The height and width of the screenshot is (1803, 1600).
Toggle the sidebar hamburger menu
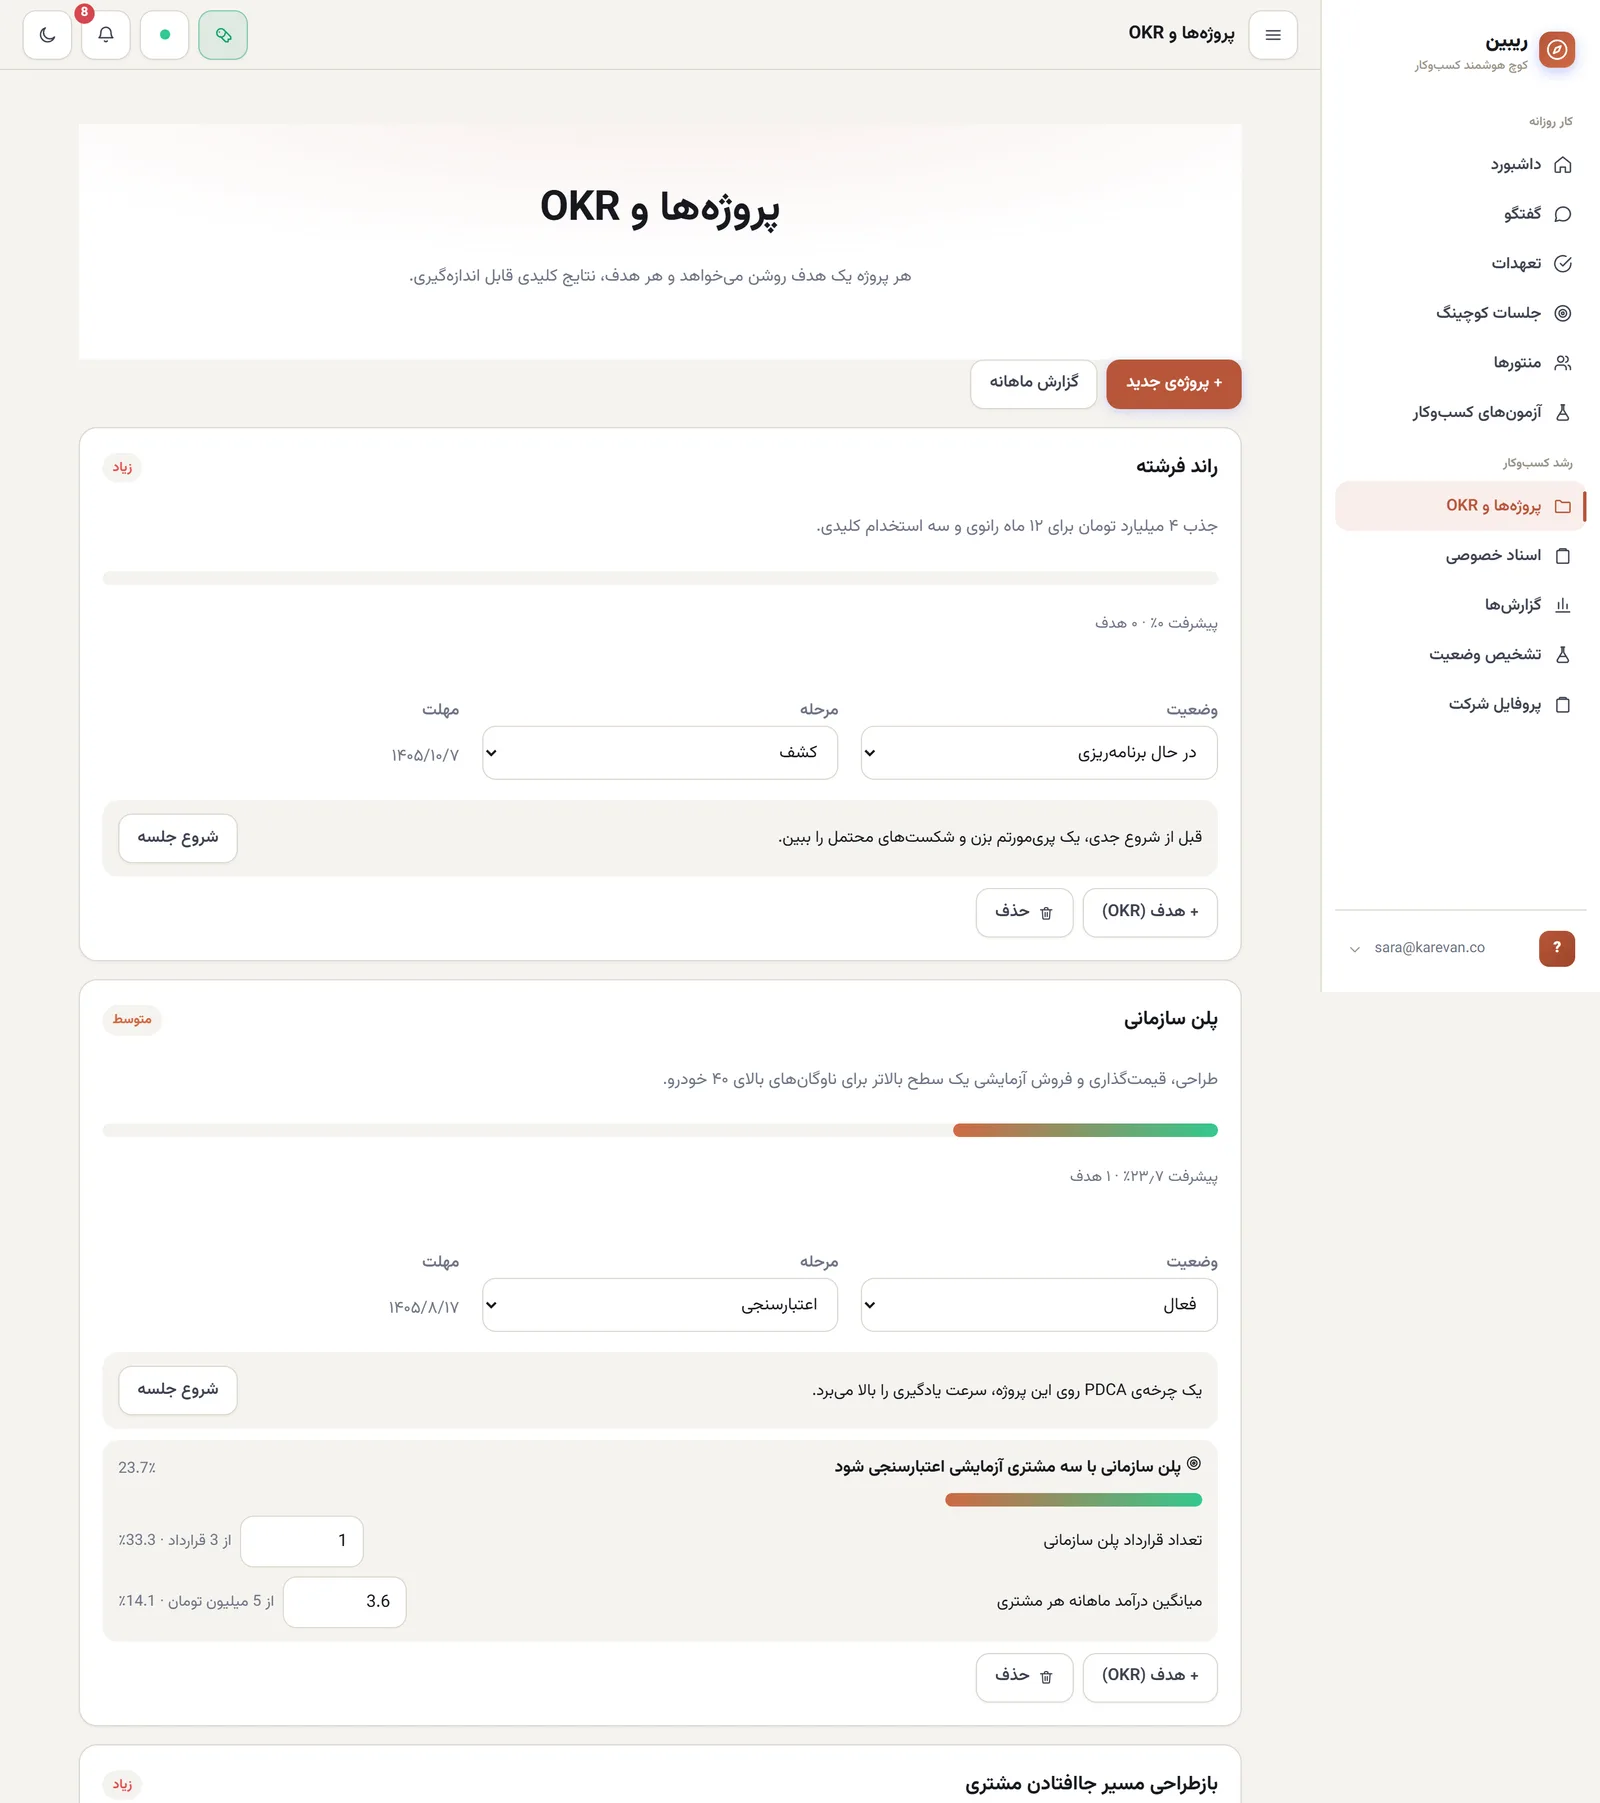[x=1273, y=35]
